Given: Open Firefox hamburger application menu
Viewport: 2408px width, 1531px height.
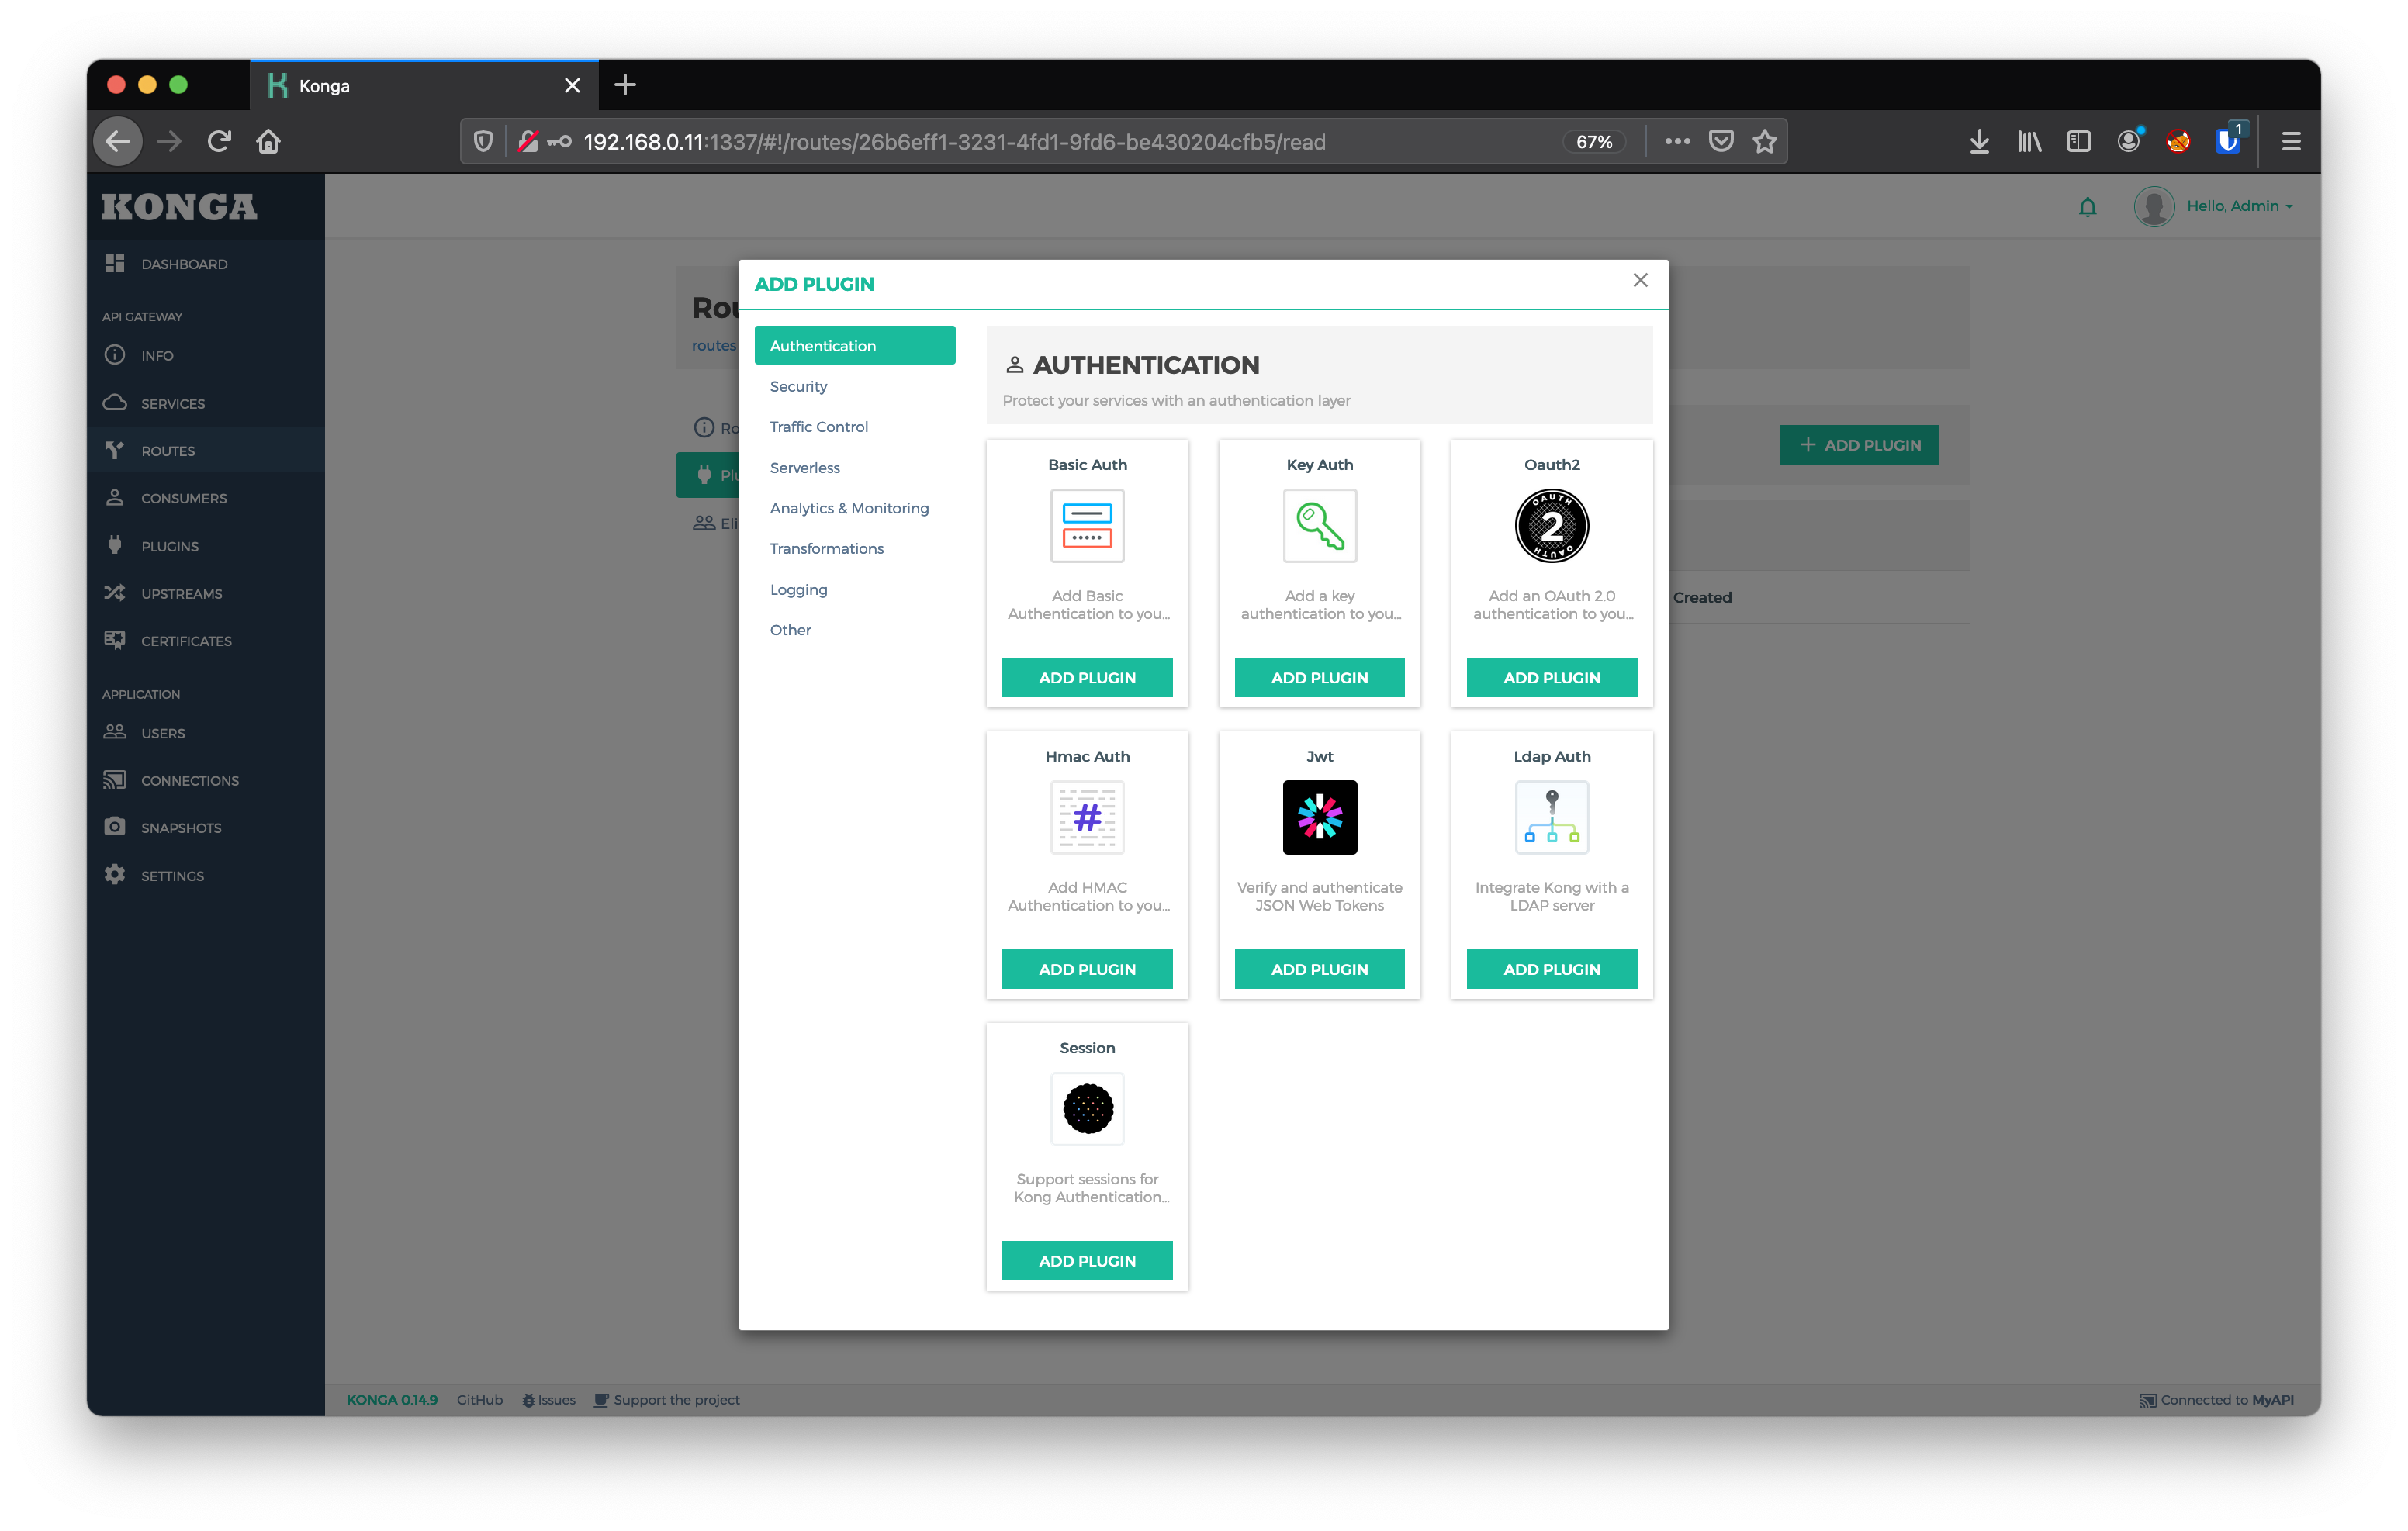Looking at the screenshot, I should 2290,142.
